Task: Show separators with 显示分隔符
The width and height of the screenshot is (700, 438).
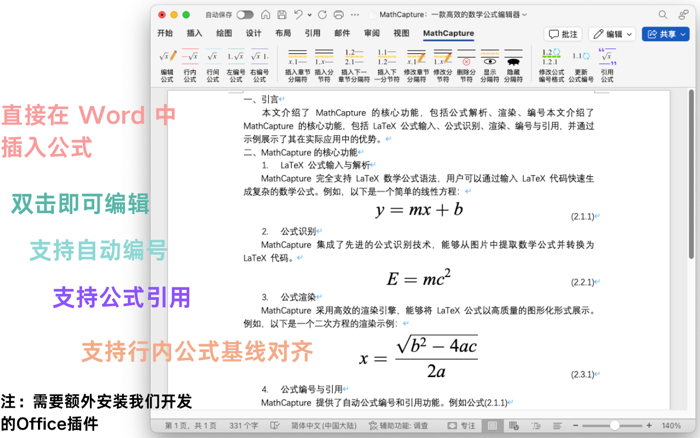Action: [x=490, y=65]
